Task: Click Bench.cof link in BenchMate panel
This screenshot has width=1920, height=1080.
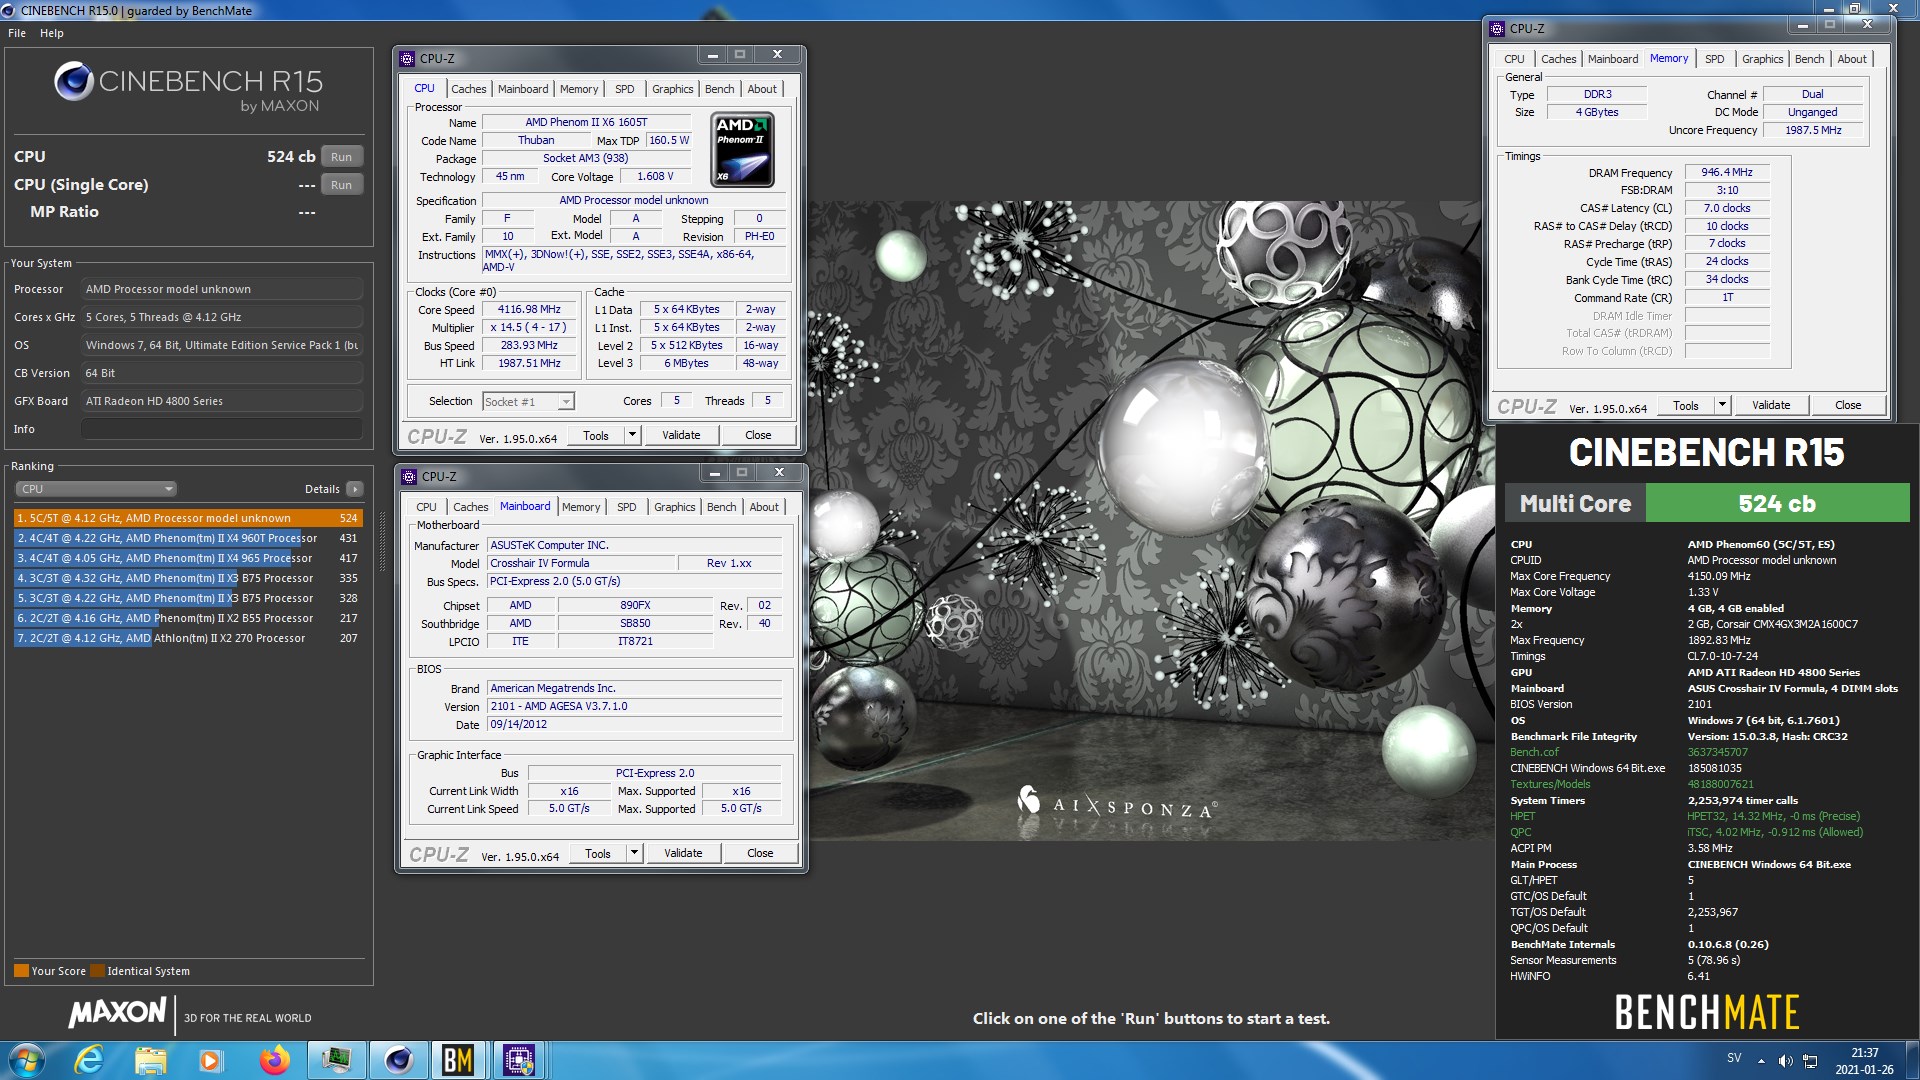Action: pos(1534,752)
